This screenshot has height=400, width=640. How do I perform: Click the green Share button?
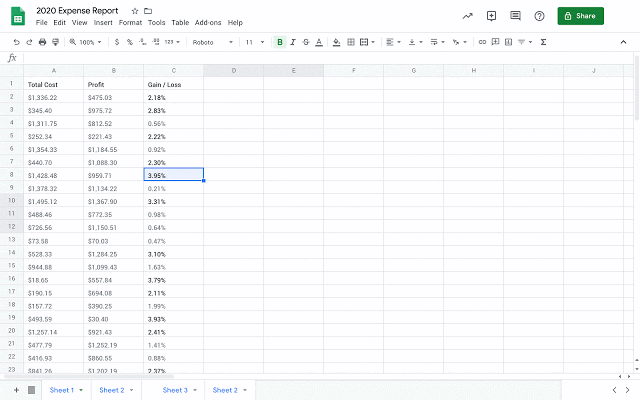pyautogui.click(x=580, y=16)
